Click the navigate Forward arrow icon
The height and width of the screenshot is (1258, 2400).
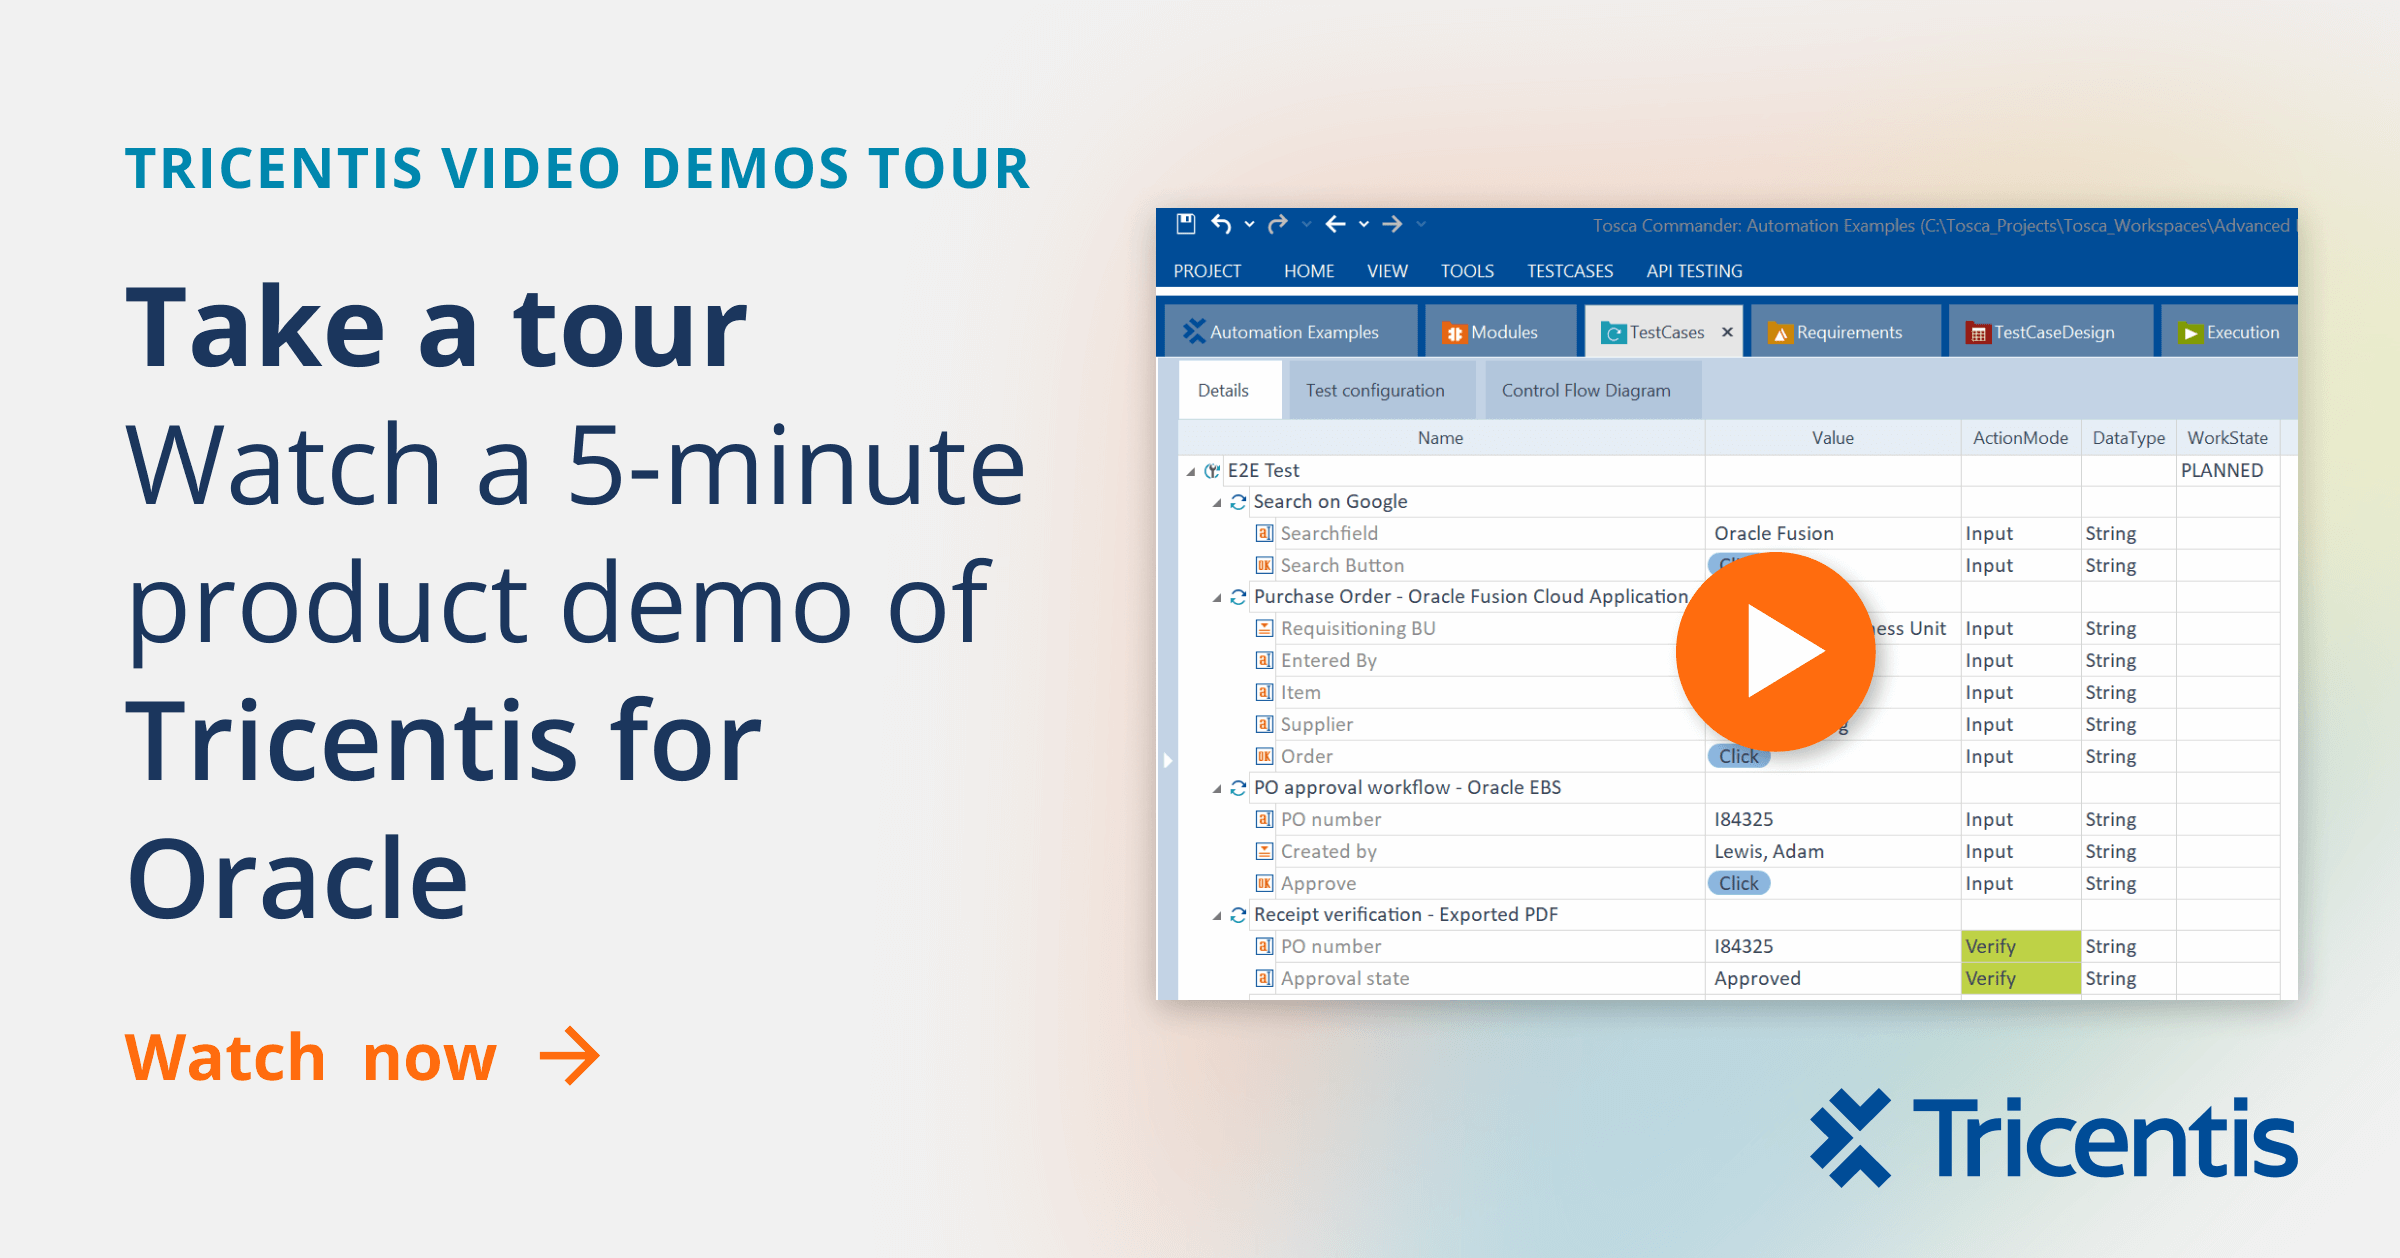point(1392,224)
